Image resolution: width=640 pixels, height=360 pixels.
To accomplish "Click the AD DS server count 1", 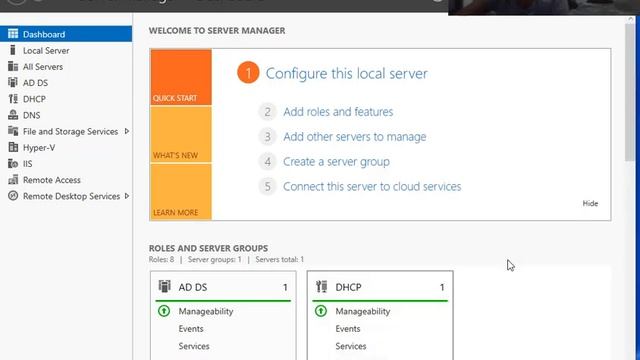I will click(285, 287).
